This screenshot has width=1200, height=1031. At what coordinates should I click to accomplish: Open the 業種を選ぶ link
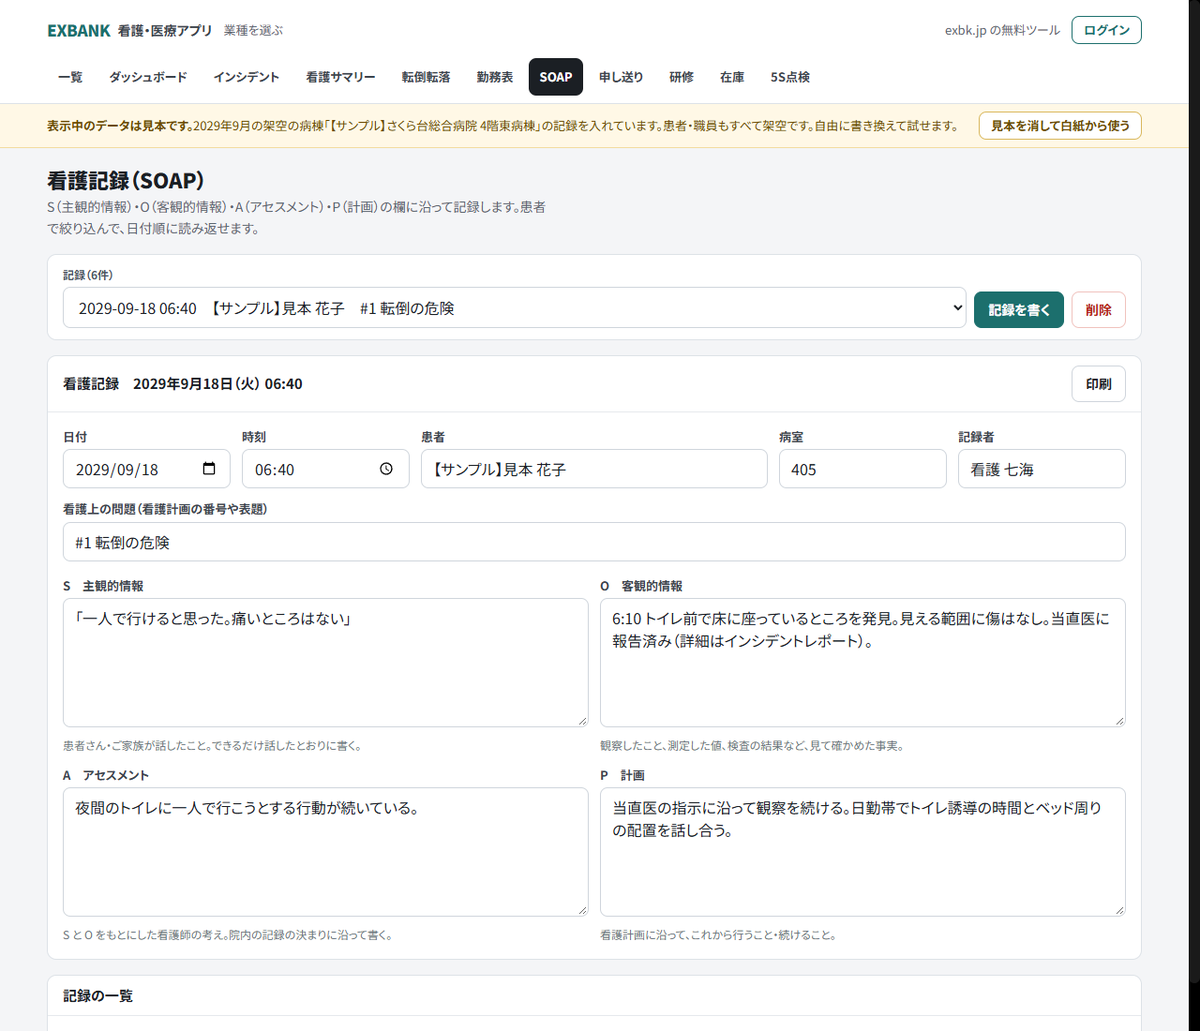pyautogui.click(x=253, y=31)
